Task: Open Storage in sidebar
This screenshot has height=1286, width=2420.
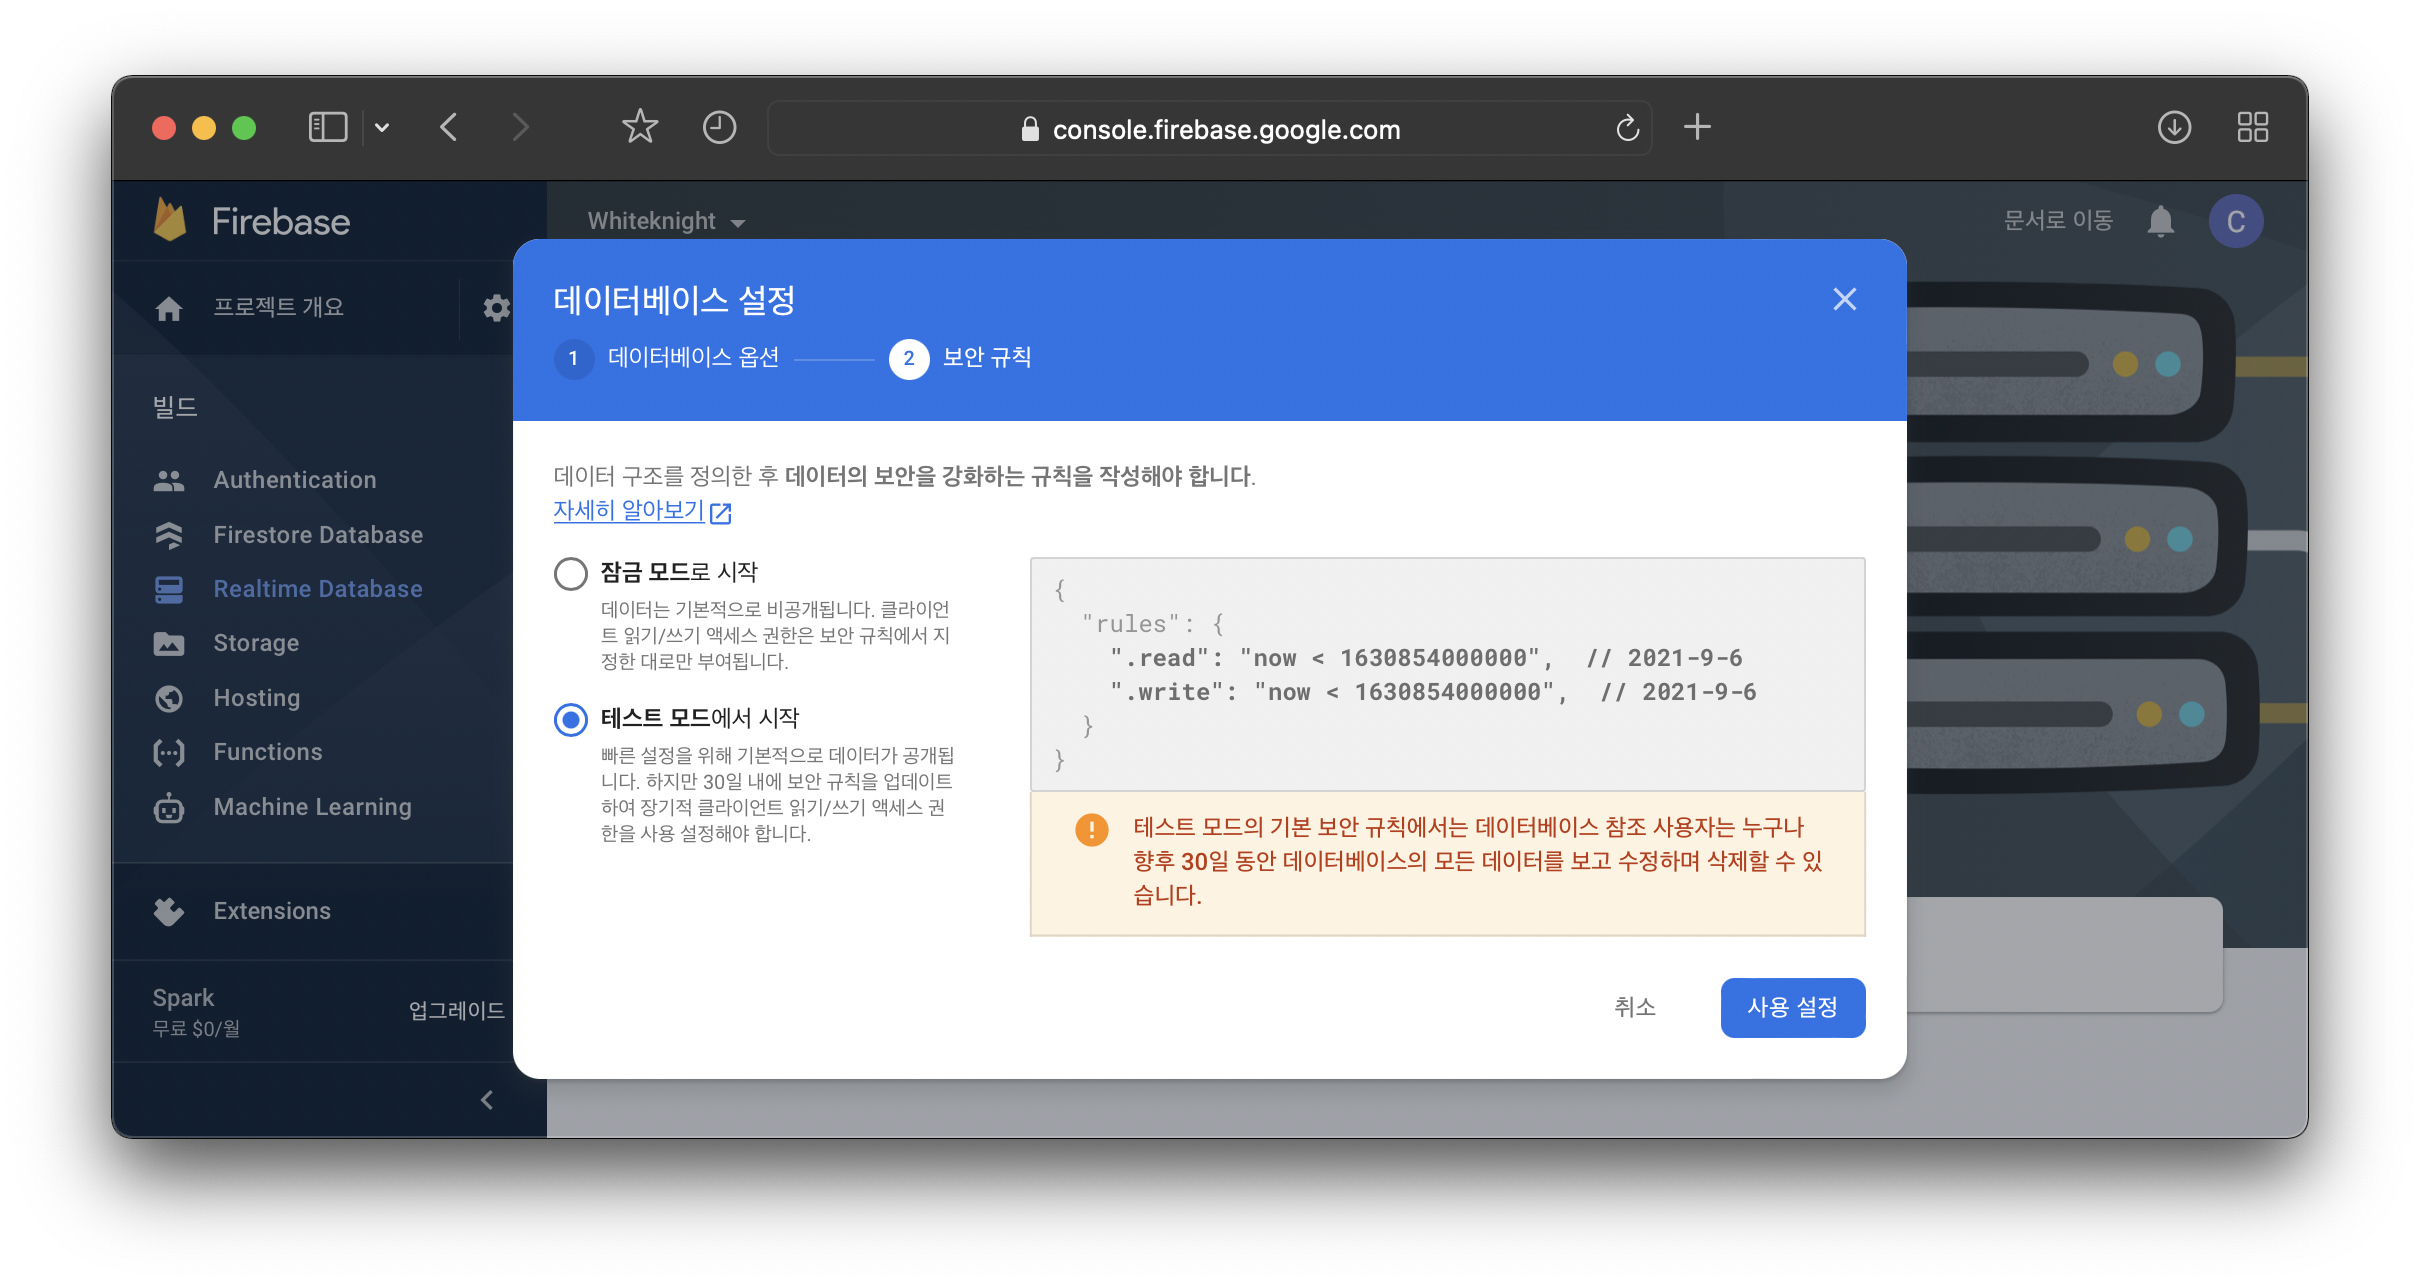Action: pos(256,643)
